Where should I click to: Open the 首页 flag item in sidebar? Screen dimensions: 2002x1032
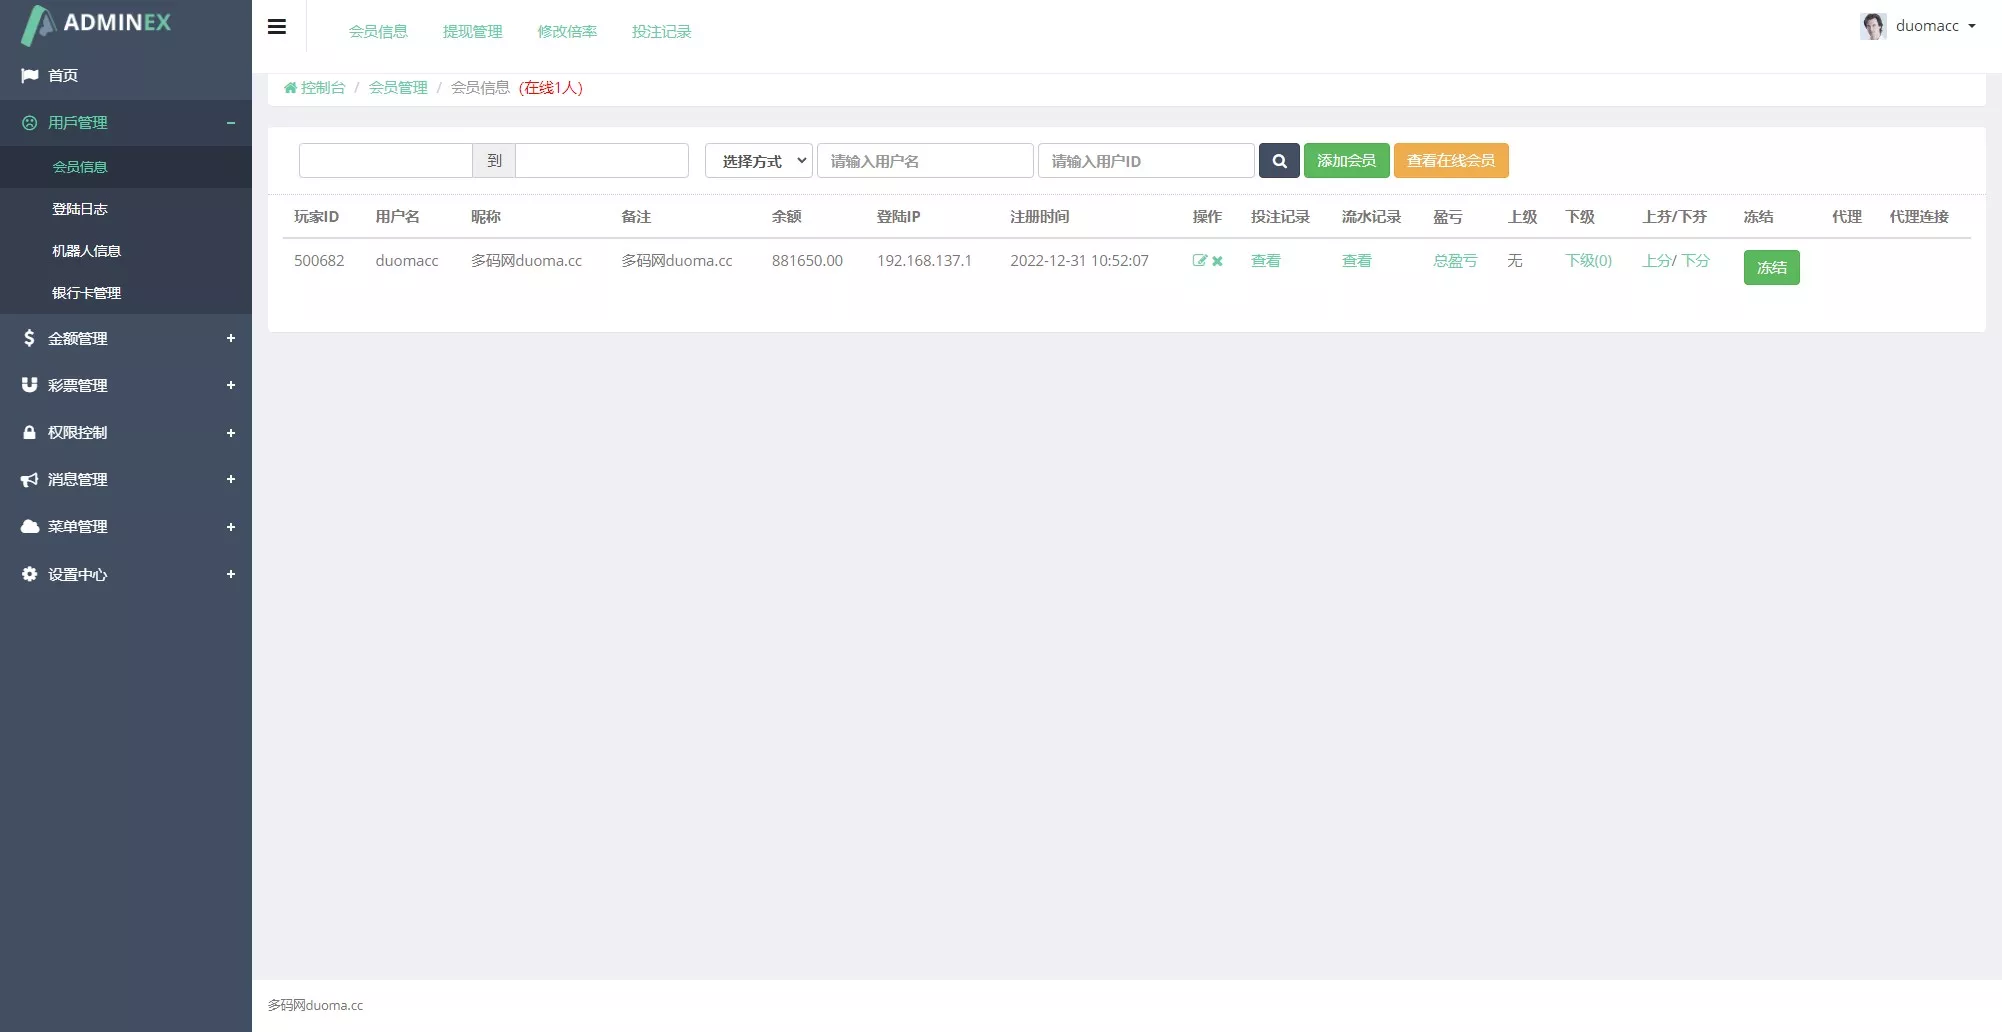[x=62, y=76]
